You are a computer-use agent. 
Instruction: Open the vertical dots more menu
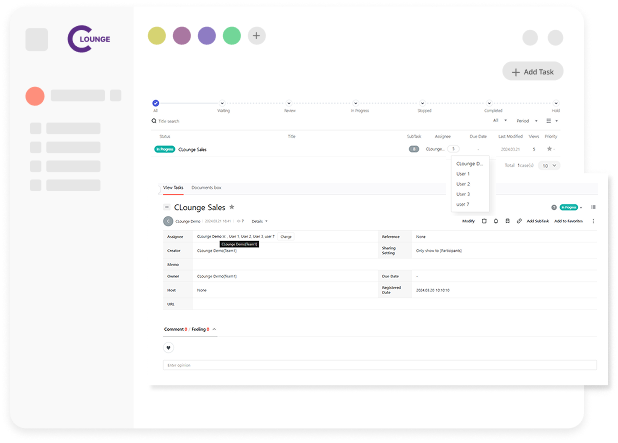click(593, 221)
